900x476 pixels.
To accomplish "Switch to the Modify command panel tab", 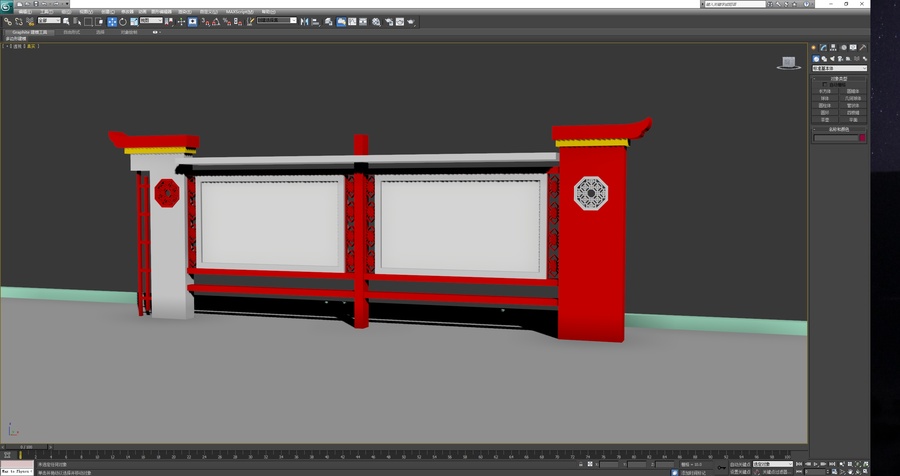I will pos(823,48).
